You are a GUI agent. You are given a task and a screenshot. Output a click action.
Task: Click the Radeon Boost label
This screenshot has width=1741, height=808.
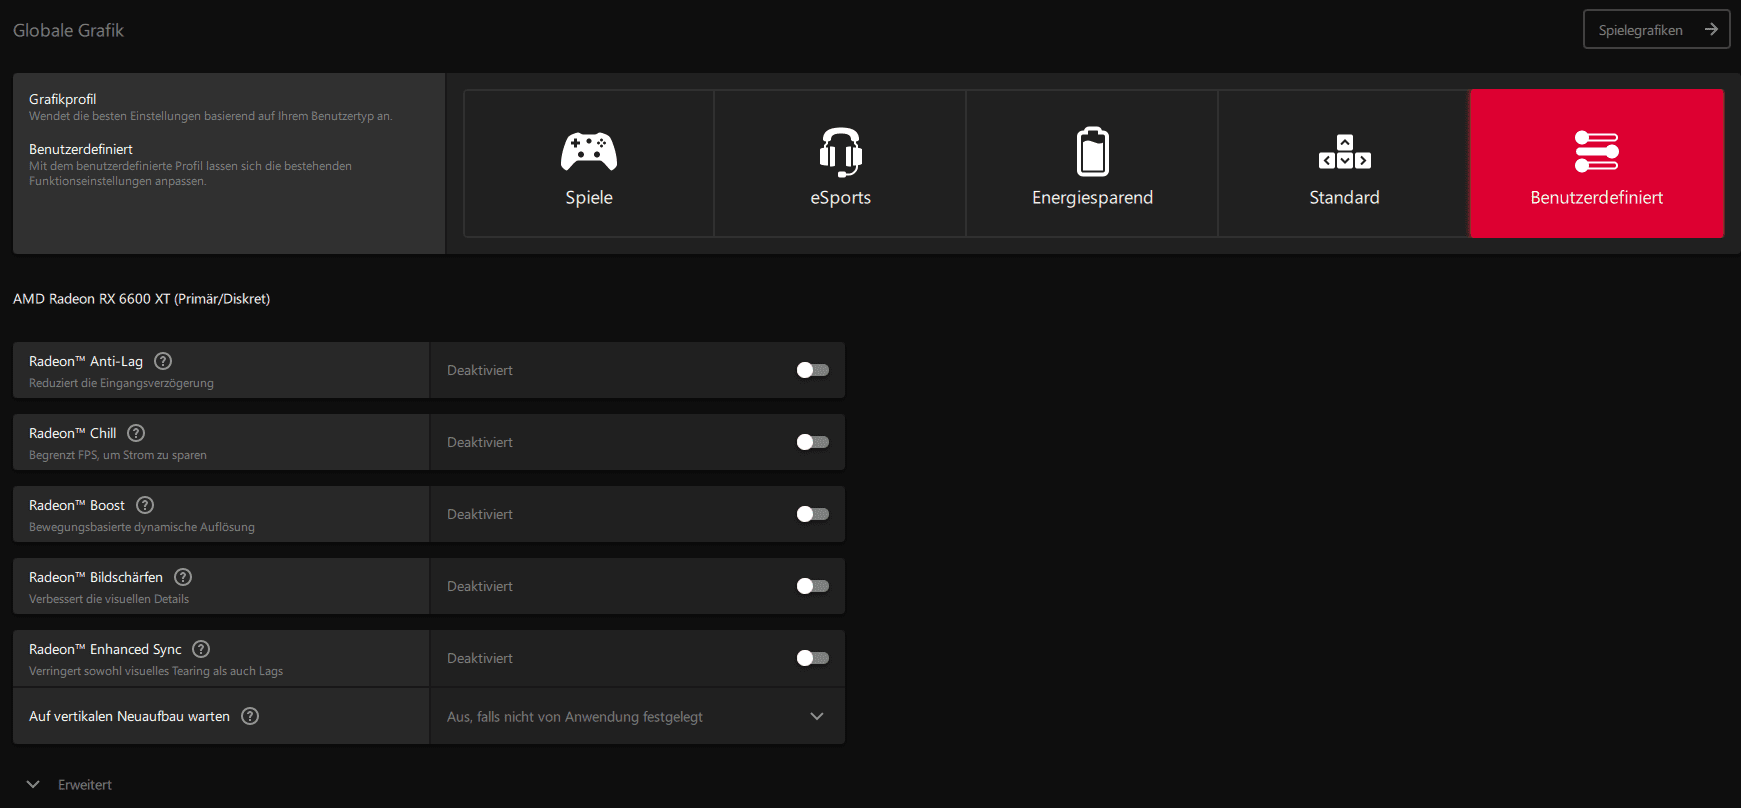point(77,505)
